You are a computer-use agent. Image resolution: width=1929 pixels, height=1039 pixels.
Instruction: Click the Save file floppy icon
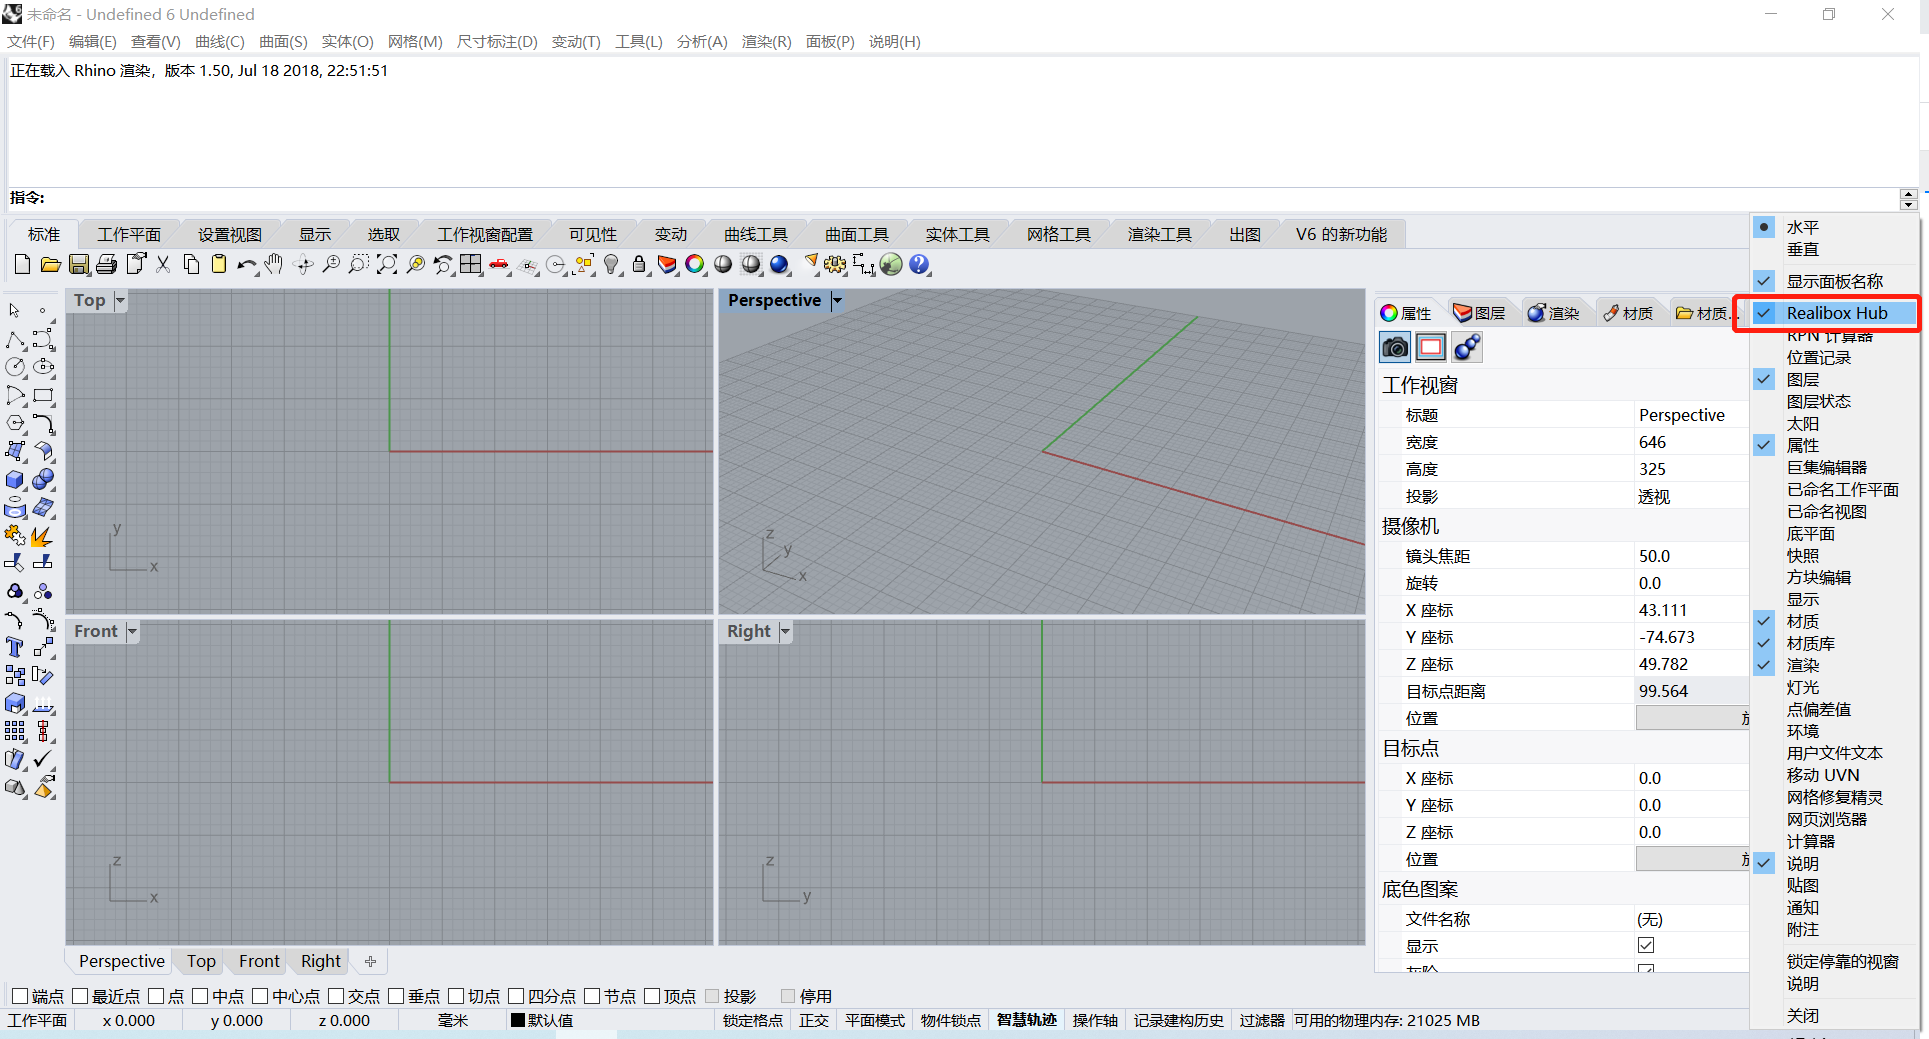pos(79,265)
